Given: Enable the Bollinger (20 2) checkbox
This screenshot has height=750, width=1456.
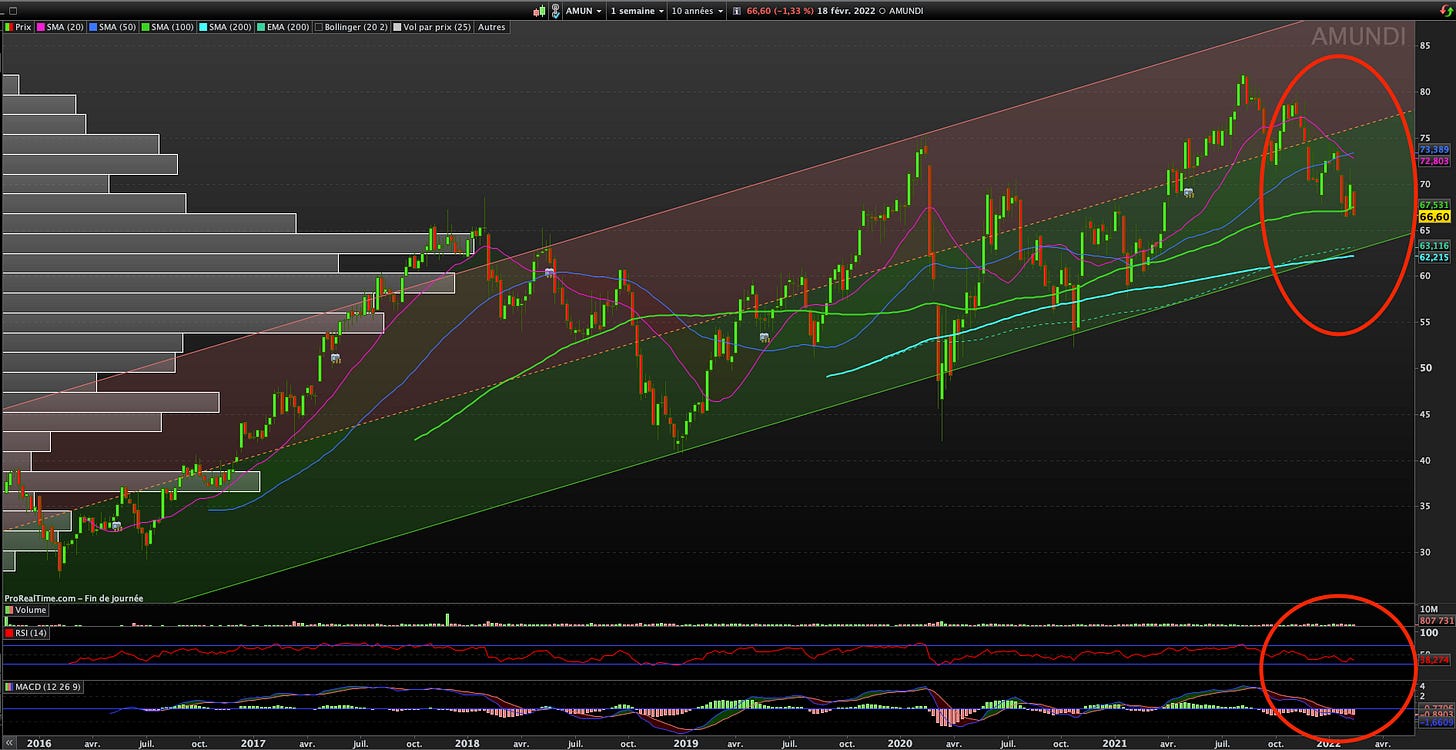Looking at the screenshot, I should (320, 27).
